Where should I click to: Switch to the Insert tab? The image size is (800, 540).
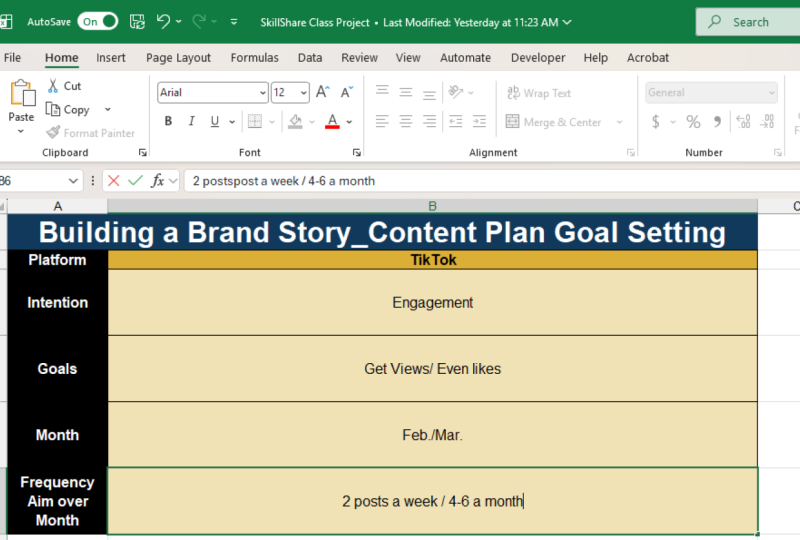111,58
